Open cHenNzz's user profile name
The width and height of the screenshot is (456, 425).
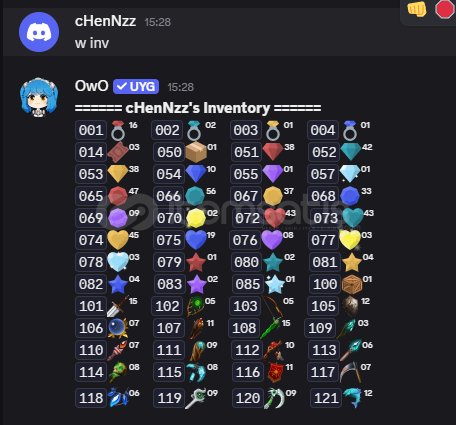pos(105,21)
